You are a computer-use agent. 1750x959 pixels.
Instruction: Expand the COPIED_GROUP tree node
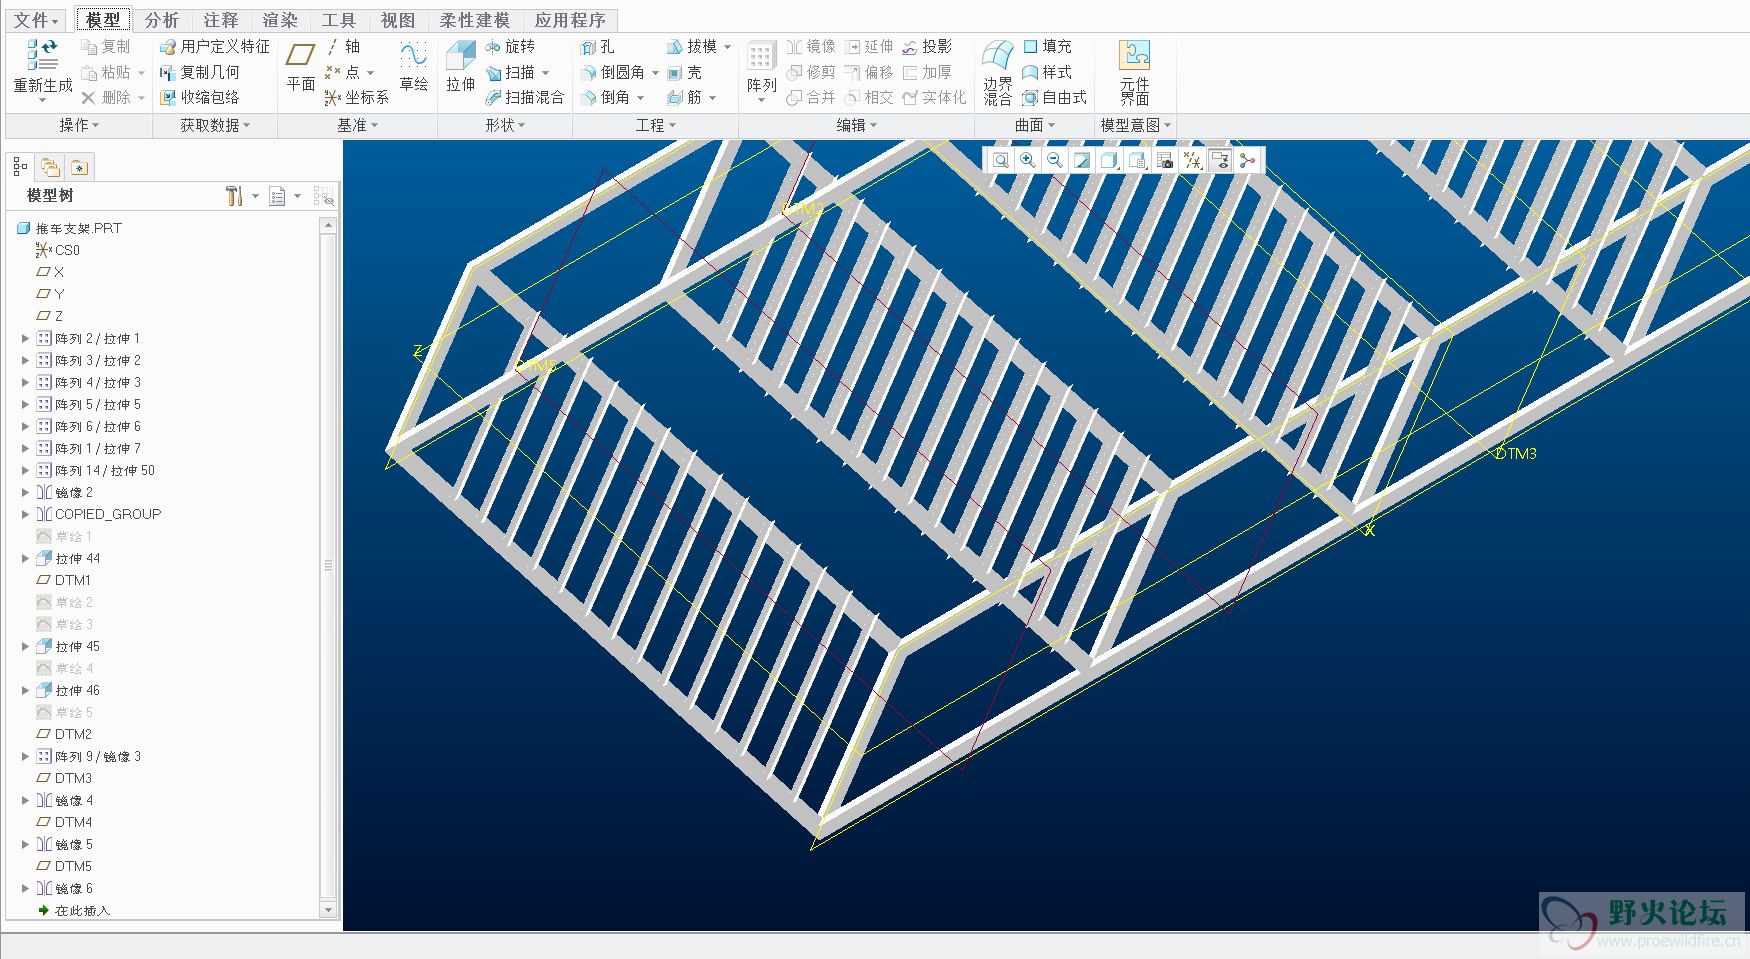click(25, 514)
